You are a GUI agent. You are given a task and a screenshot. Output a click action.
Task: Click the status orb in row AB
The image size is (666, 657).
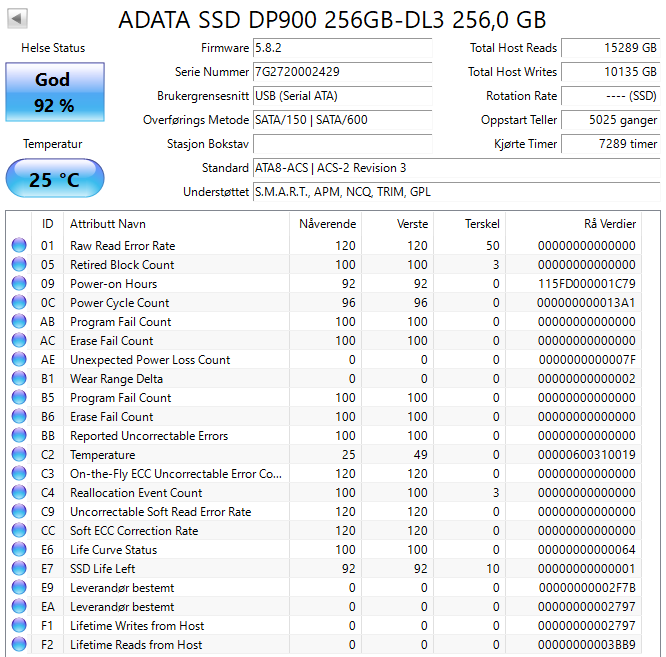[x=19, y=321]
